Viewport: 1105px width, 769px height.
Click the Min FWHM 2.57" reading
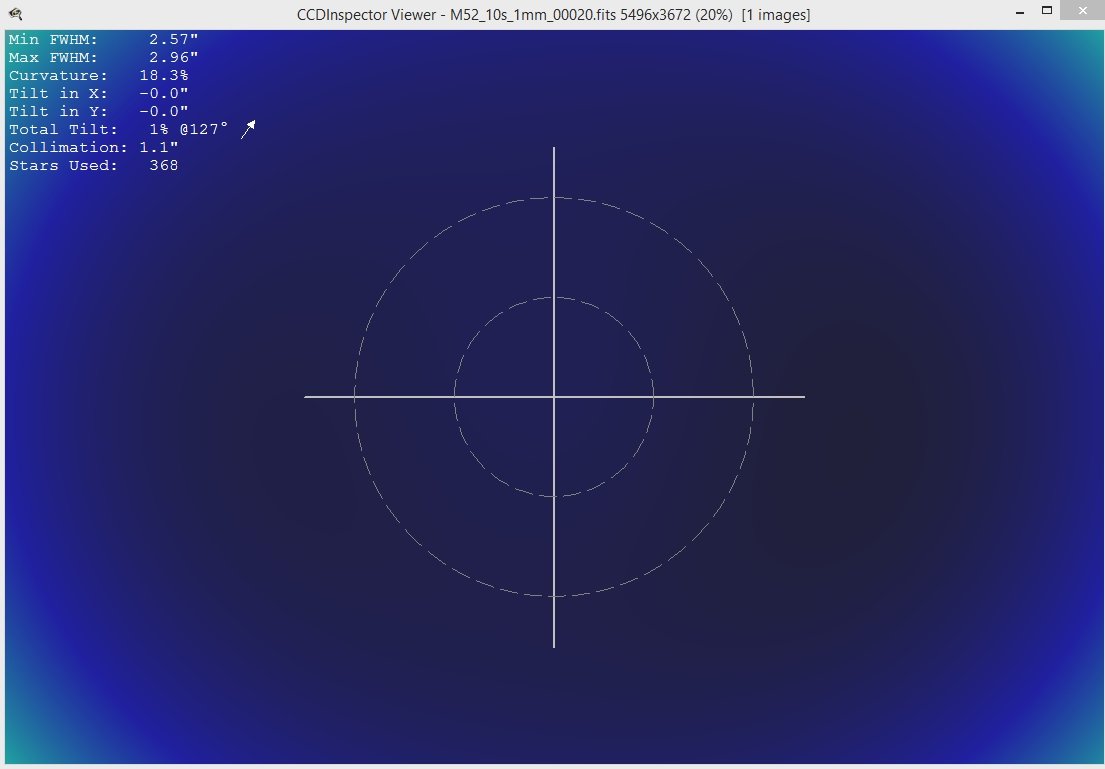coord(104,39)
